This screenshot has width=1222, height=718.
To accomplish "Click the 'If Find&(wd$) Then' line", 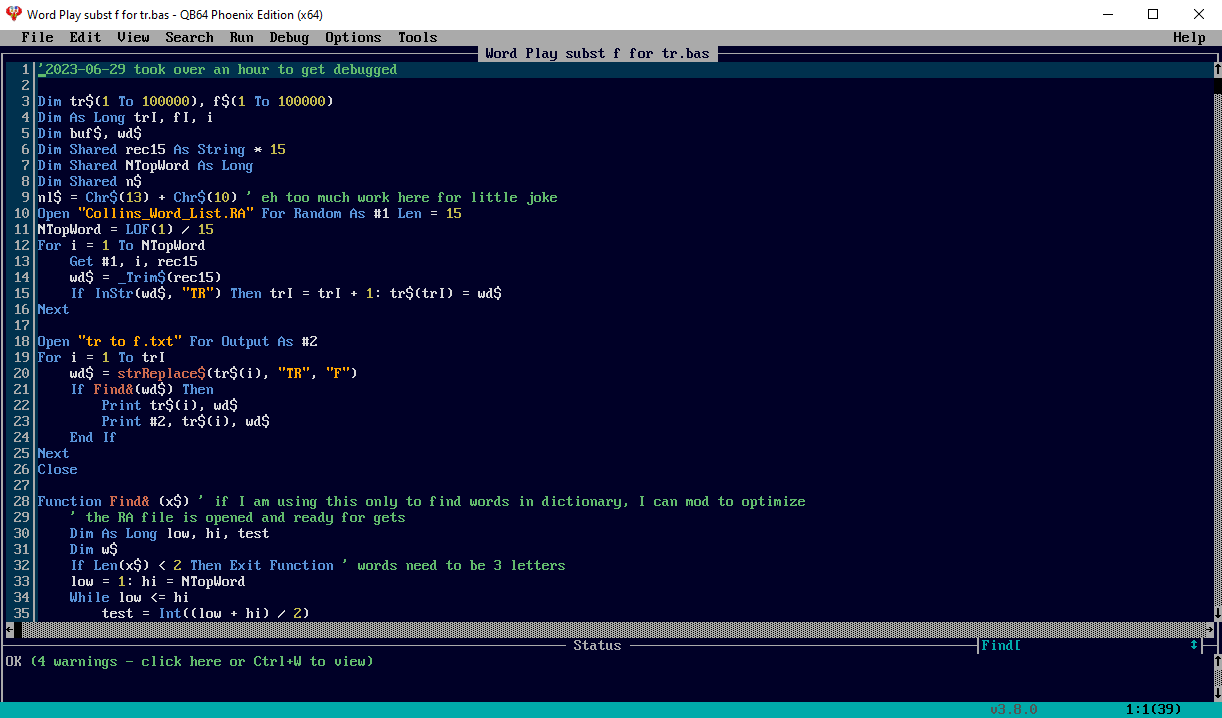I will pos(141,390).
